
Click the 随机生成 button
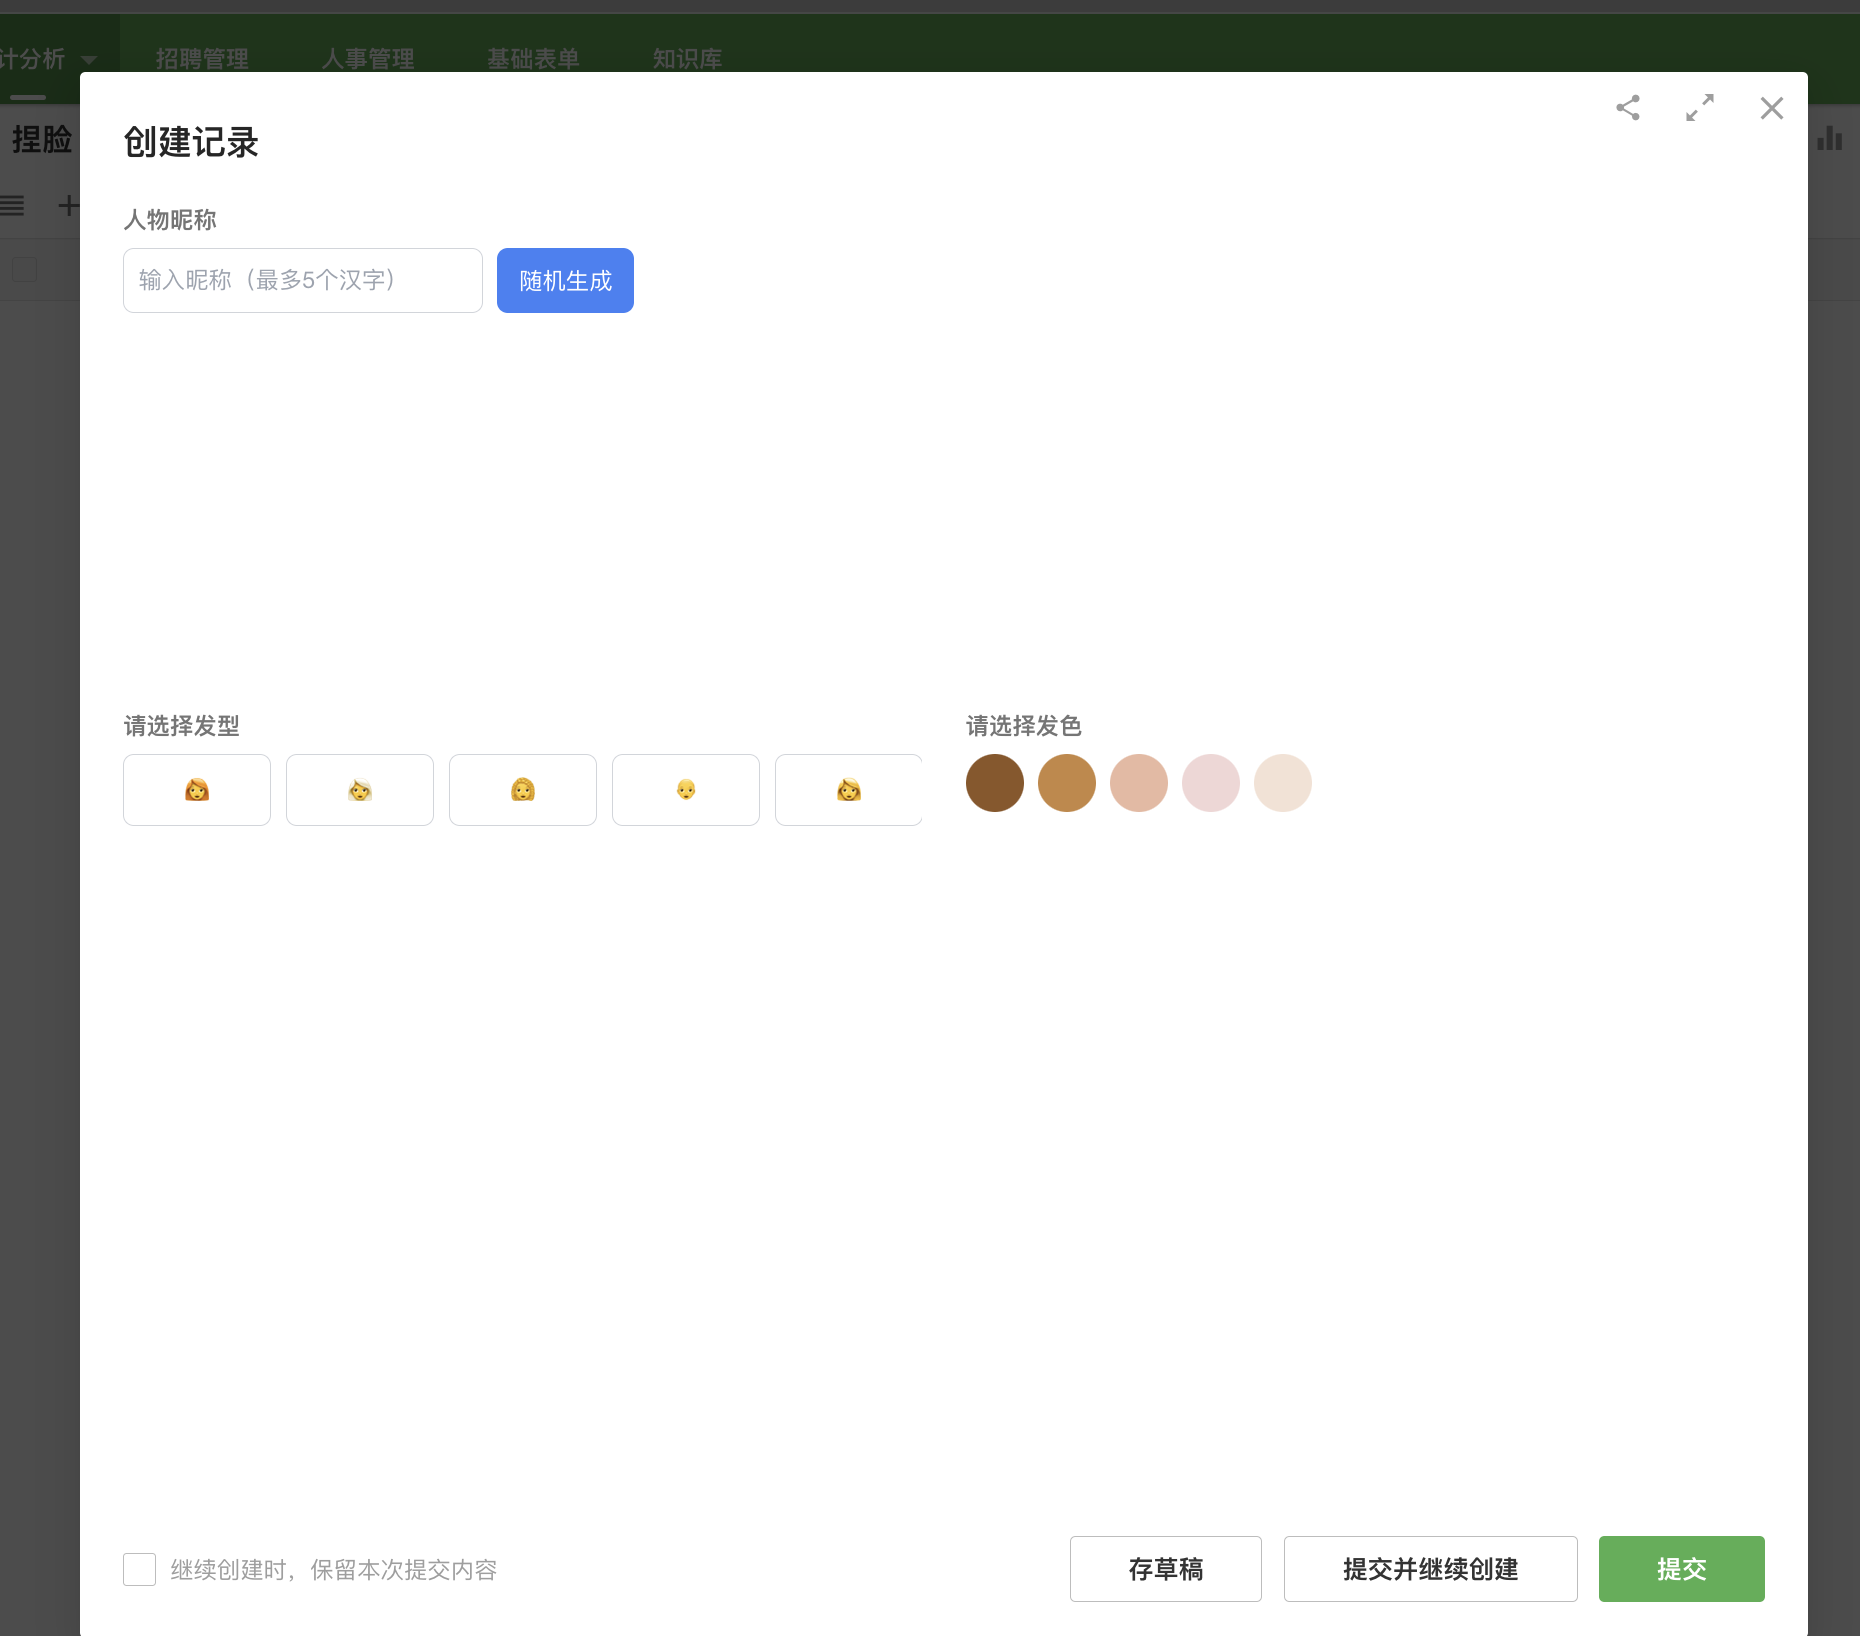pos(565,281)
